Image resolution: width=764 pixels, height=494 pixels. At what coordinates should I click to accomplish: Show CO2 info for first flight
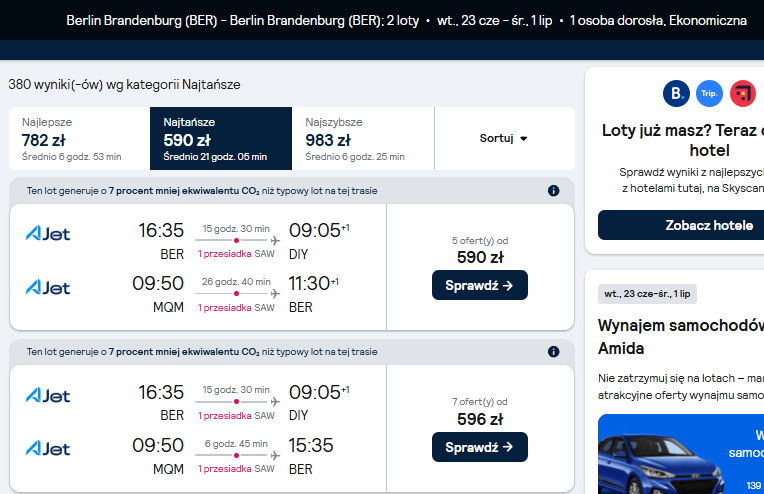[x=554, y=190]
